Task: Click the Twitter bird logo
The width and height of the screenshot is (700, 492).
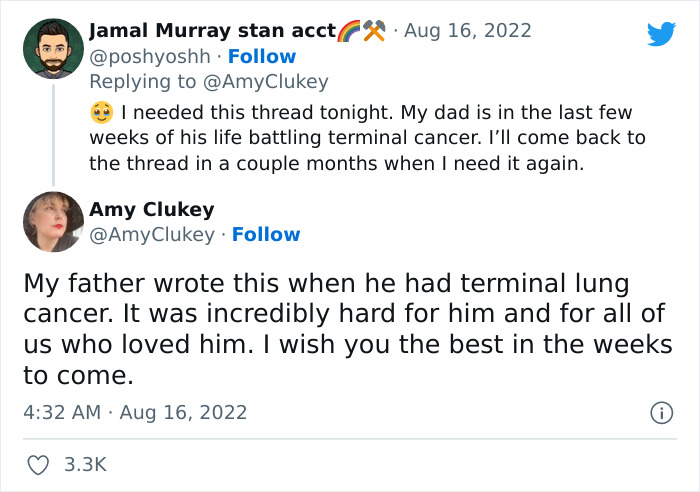Action: coord(661,33)
